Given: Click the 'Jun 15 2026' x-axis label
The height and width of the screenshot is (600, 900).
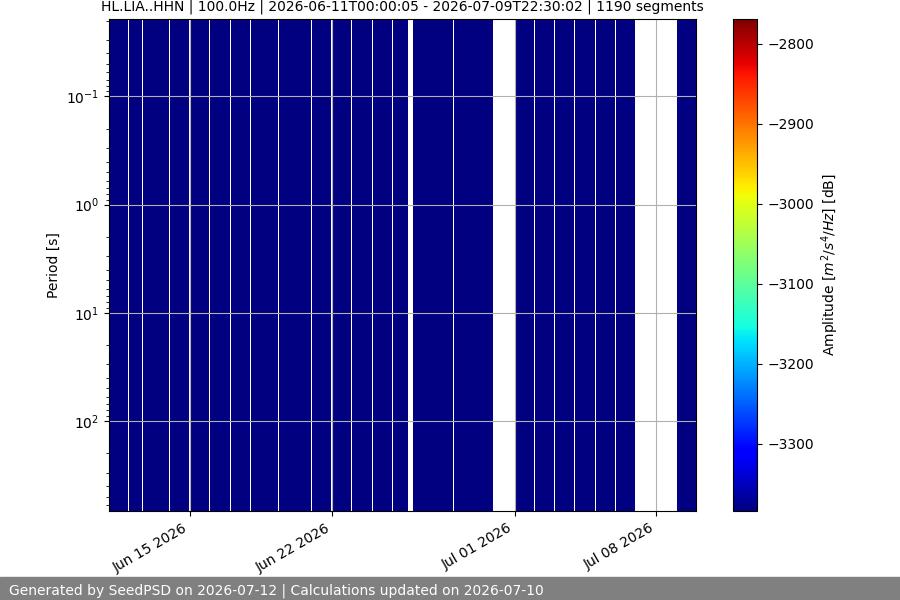Looking at the screenshot, I should point(150,548).
